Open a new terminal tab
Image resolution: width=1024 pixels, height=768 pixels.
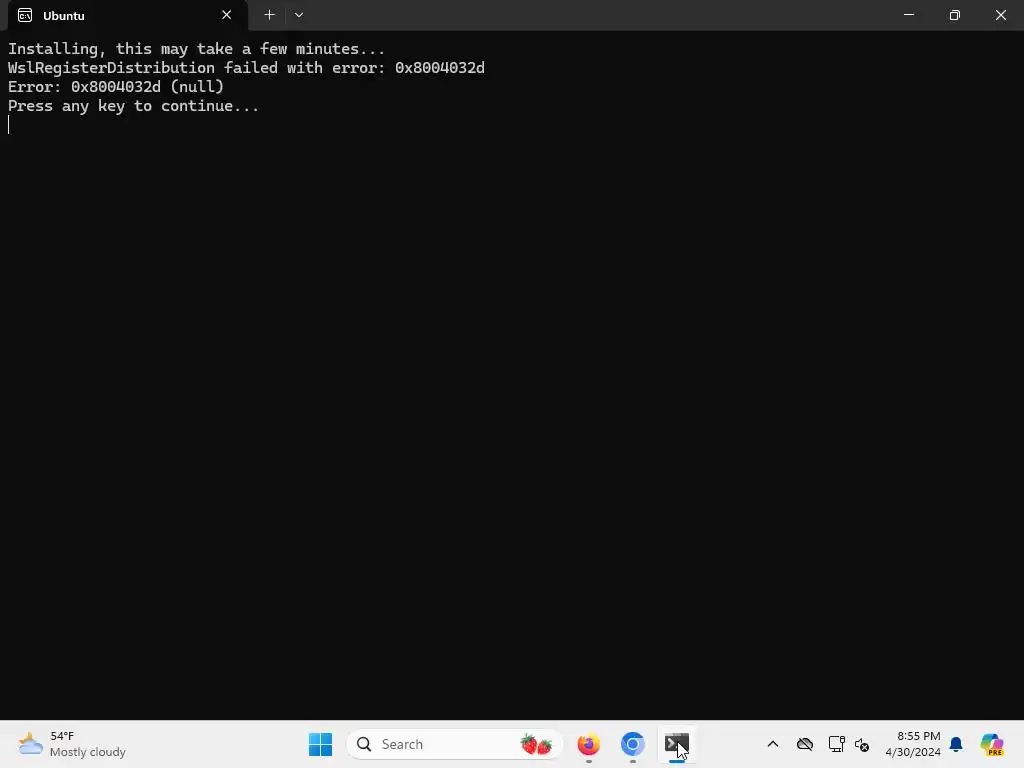[269, 15]
